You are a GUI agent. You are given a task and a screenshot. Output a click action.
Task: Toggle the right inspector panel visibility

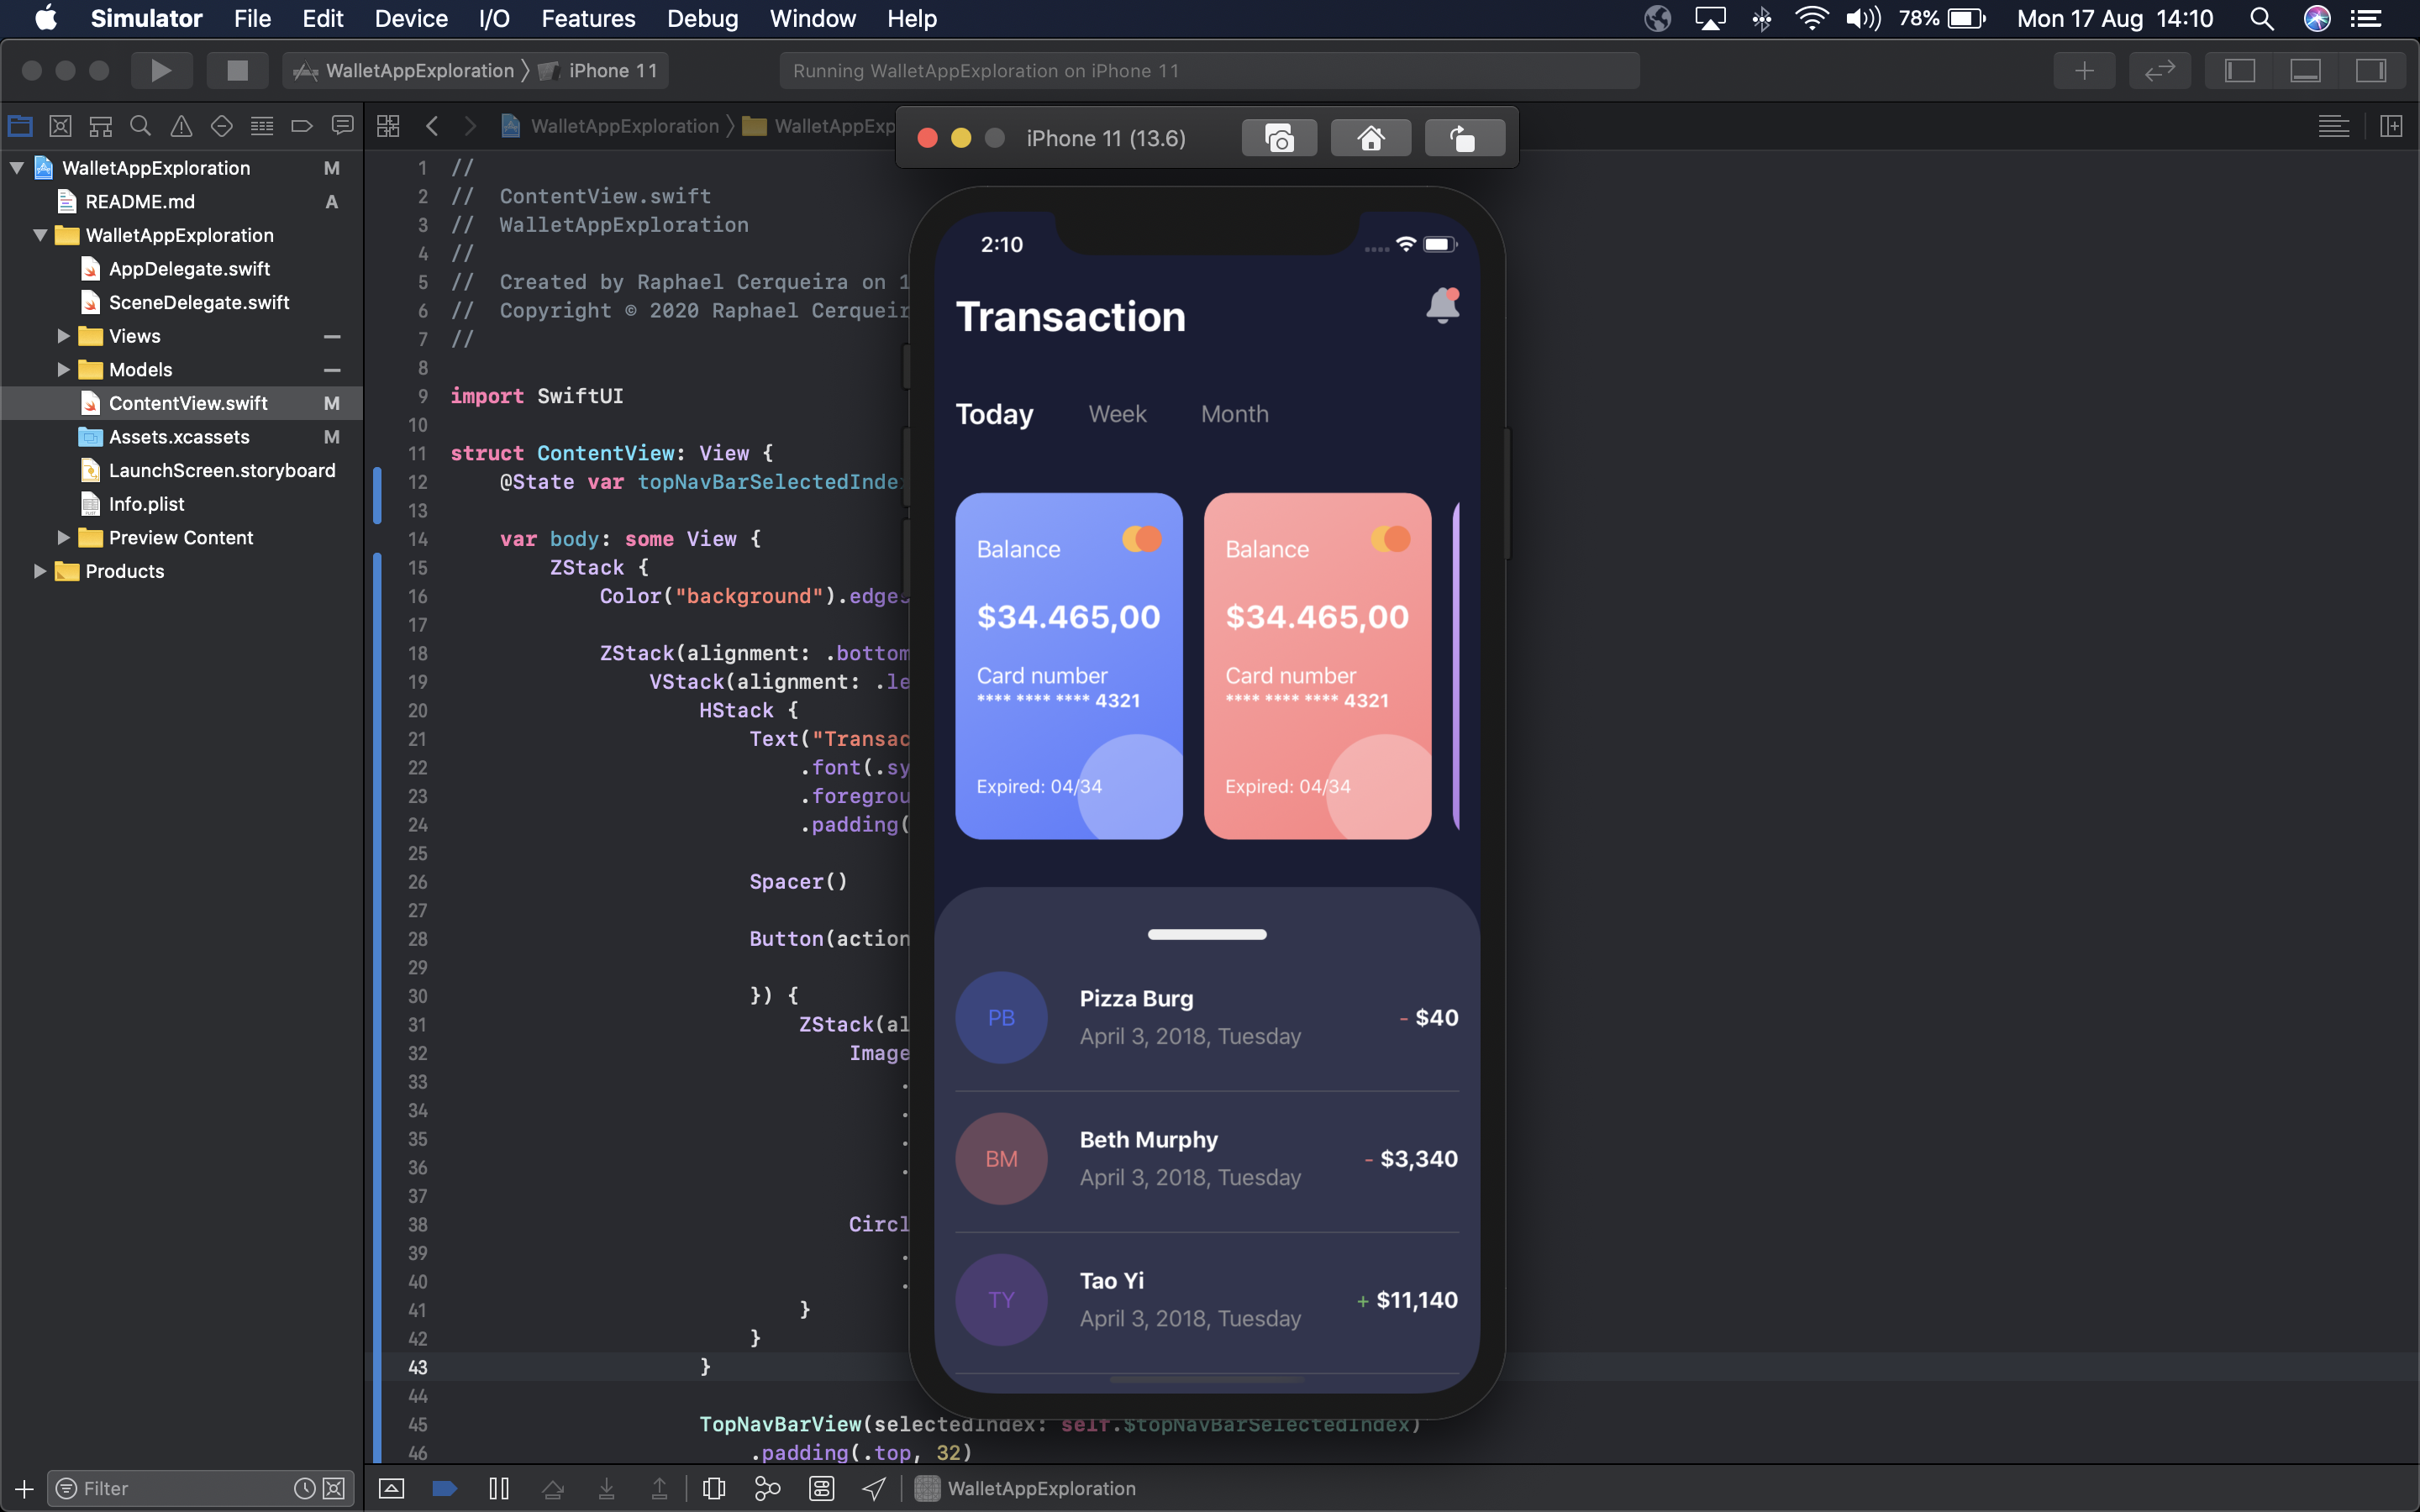pos(2371,70)
